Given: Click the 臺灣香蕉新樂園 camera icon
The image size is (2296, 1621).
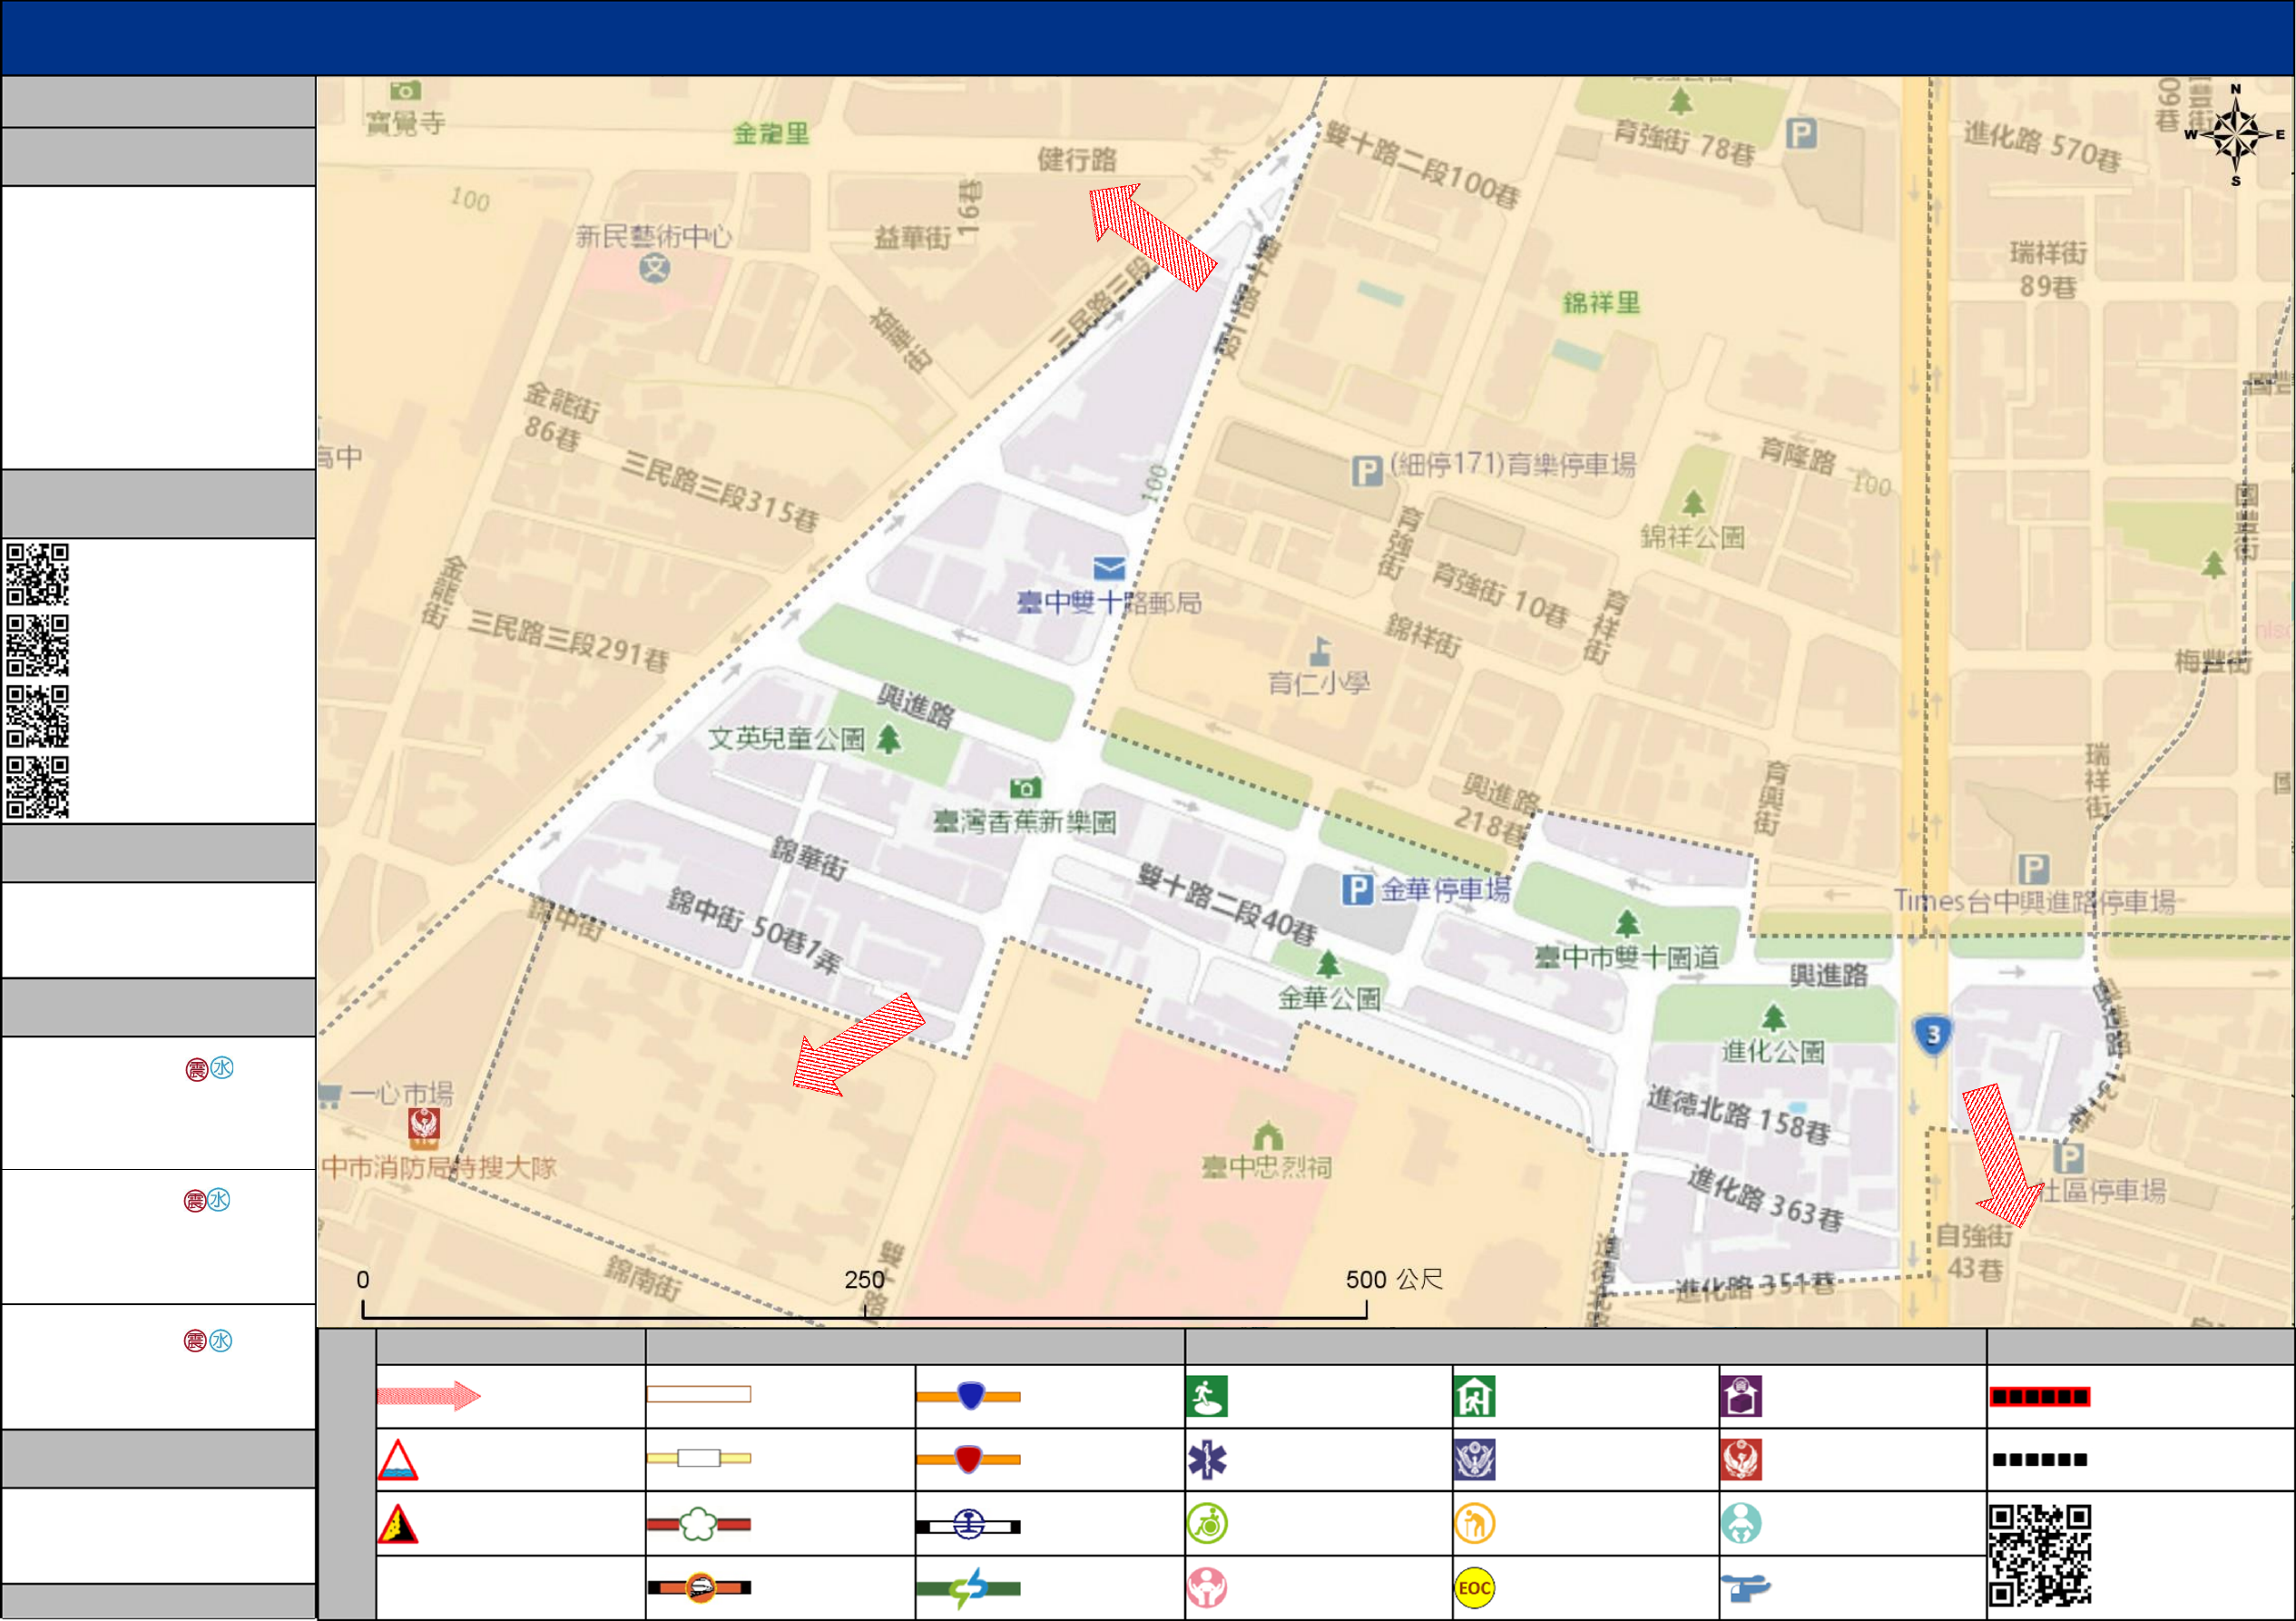Looking at the screenshot, I should [x=1025, y=788].
